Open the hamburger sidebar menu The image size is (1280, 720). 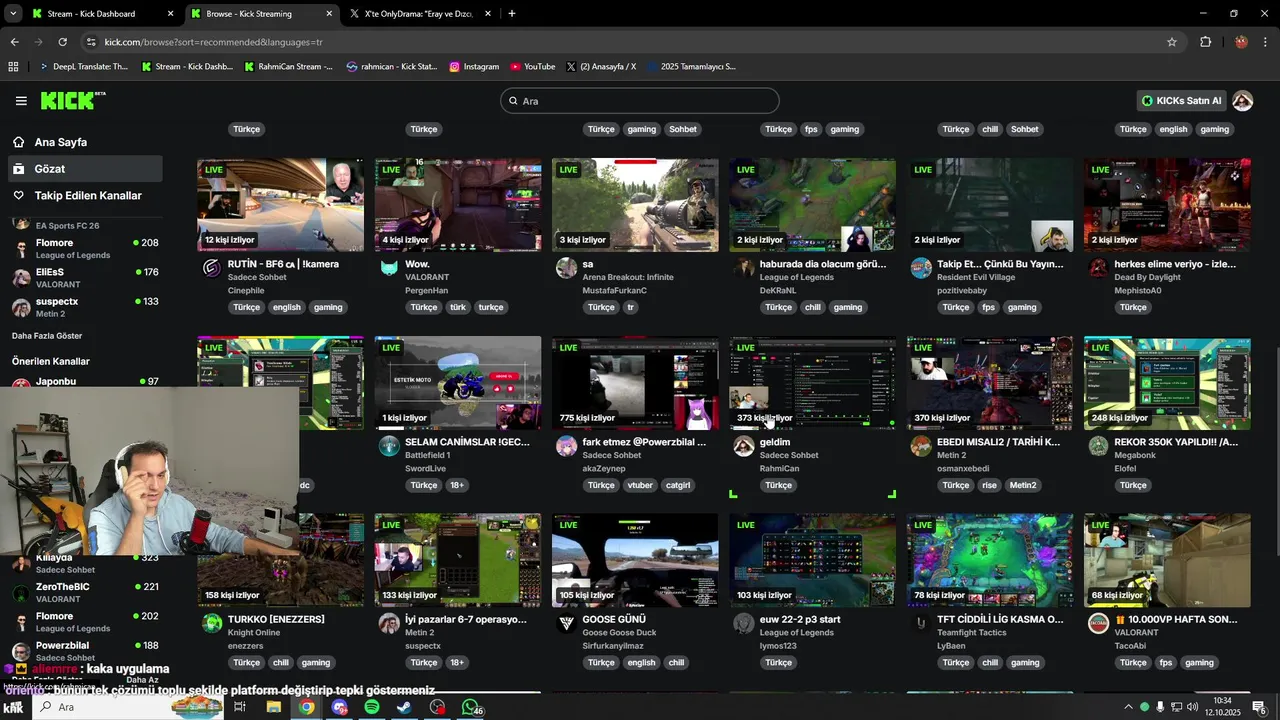click(21, 101)
